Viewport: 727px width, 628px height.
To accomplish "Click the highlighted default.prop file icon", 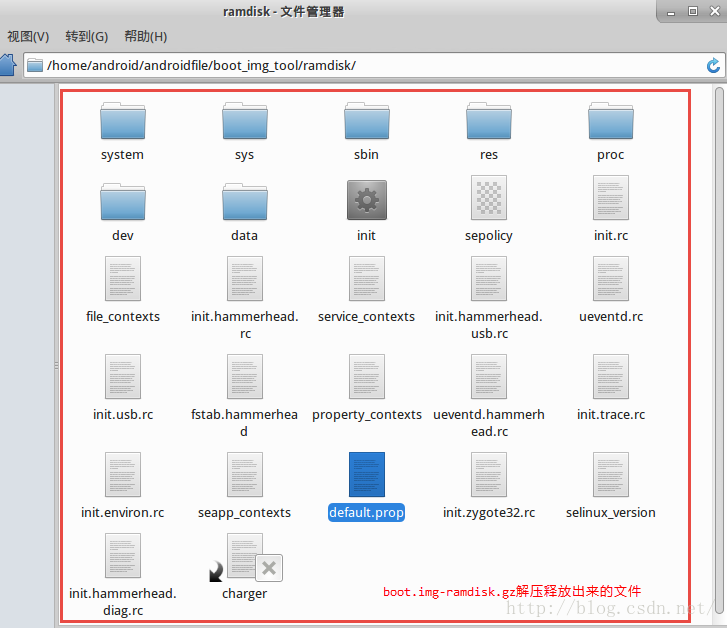I will pos(367,474).
